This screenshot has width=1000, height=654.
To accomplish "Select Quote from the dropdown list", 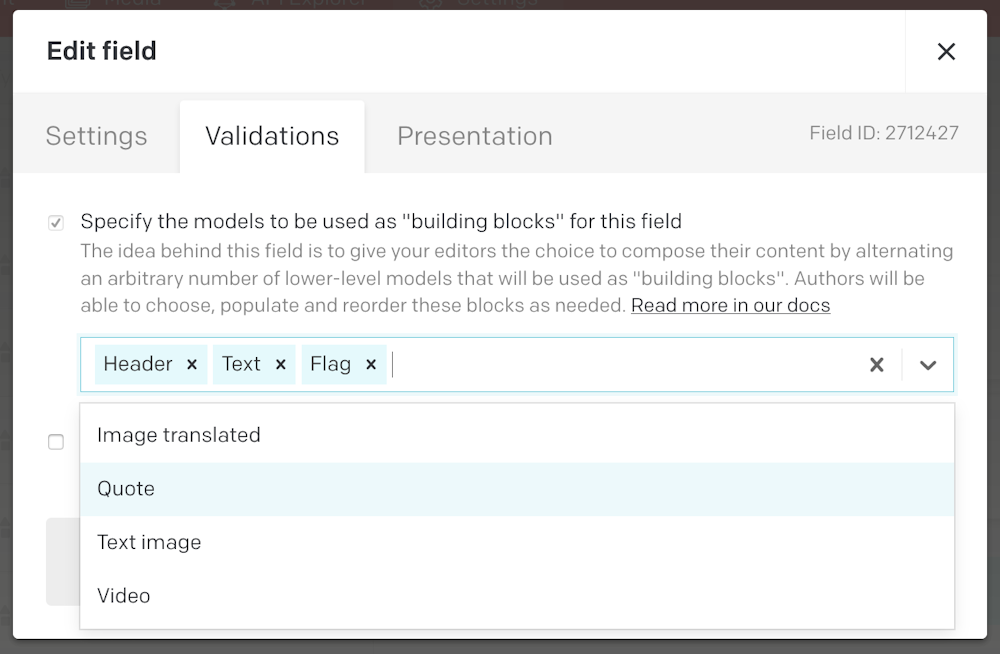I will [126, 488].
